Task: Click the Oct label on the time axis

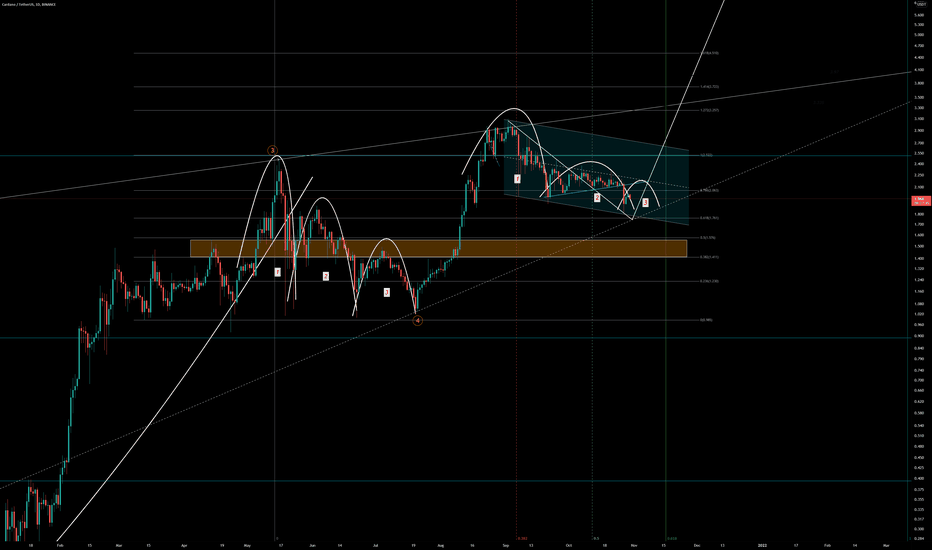Action: click(x=569, y=545)
